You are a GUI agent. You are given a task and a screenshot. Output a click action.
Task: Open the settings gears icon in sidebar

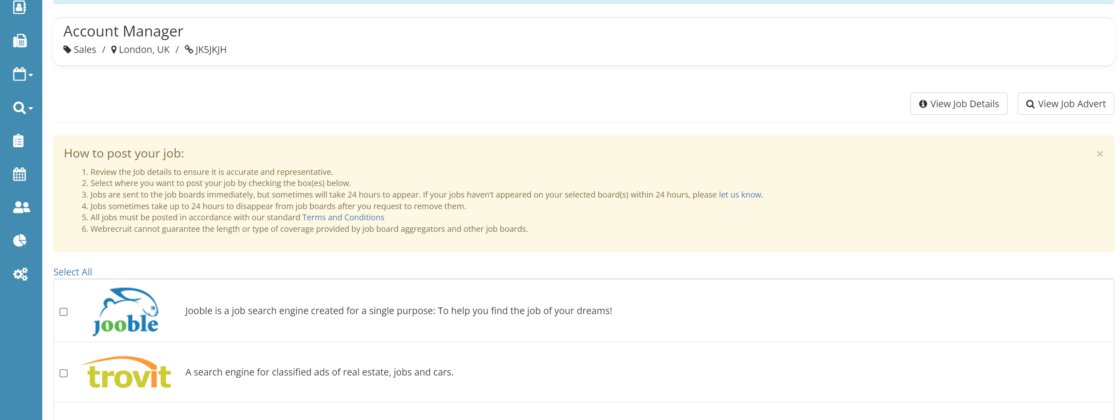click(x=20, y=274)
